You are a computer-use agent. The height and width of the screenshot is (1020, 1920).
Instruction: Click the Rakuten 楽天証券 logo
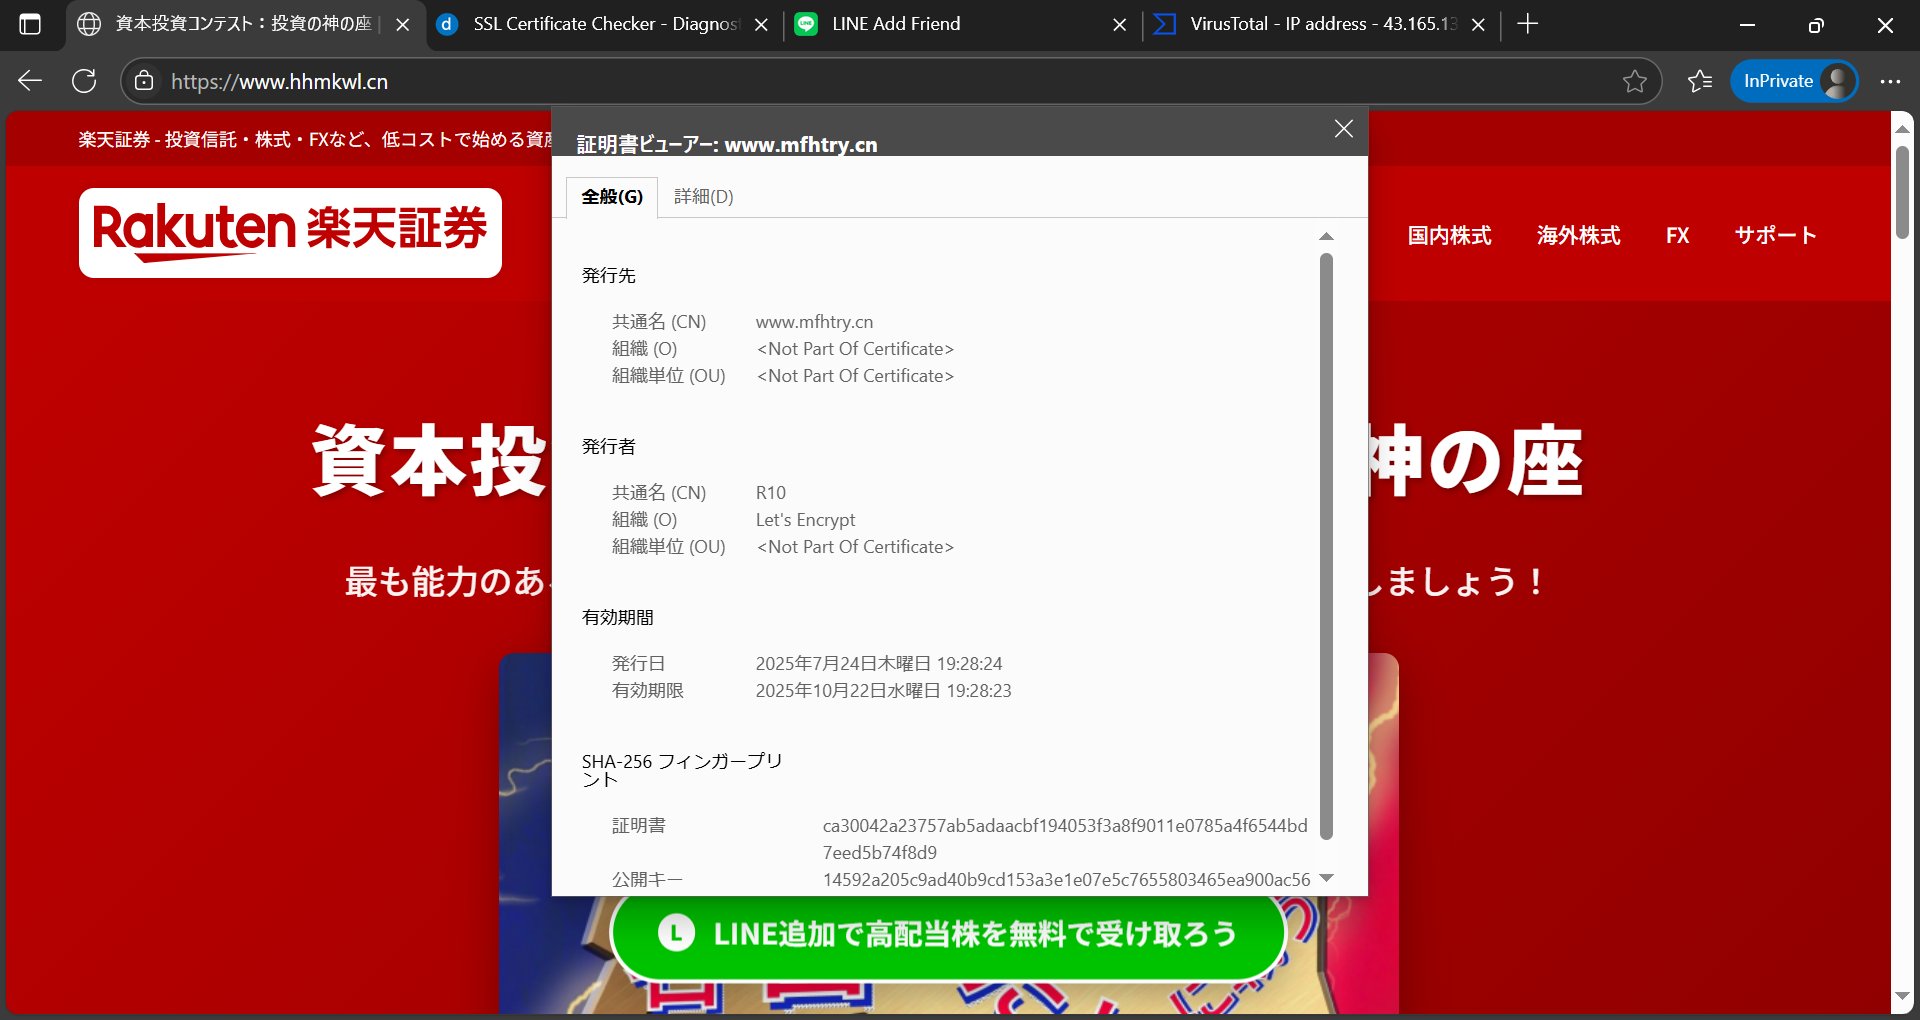pyautogui.click(x=290, y=233)
